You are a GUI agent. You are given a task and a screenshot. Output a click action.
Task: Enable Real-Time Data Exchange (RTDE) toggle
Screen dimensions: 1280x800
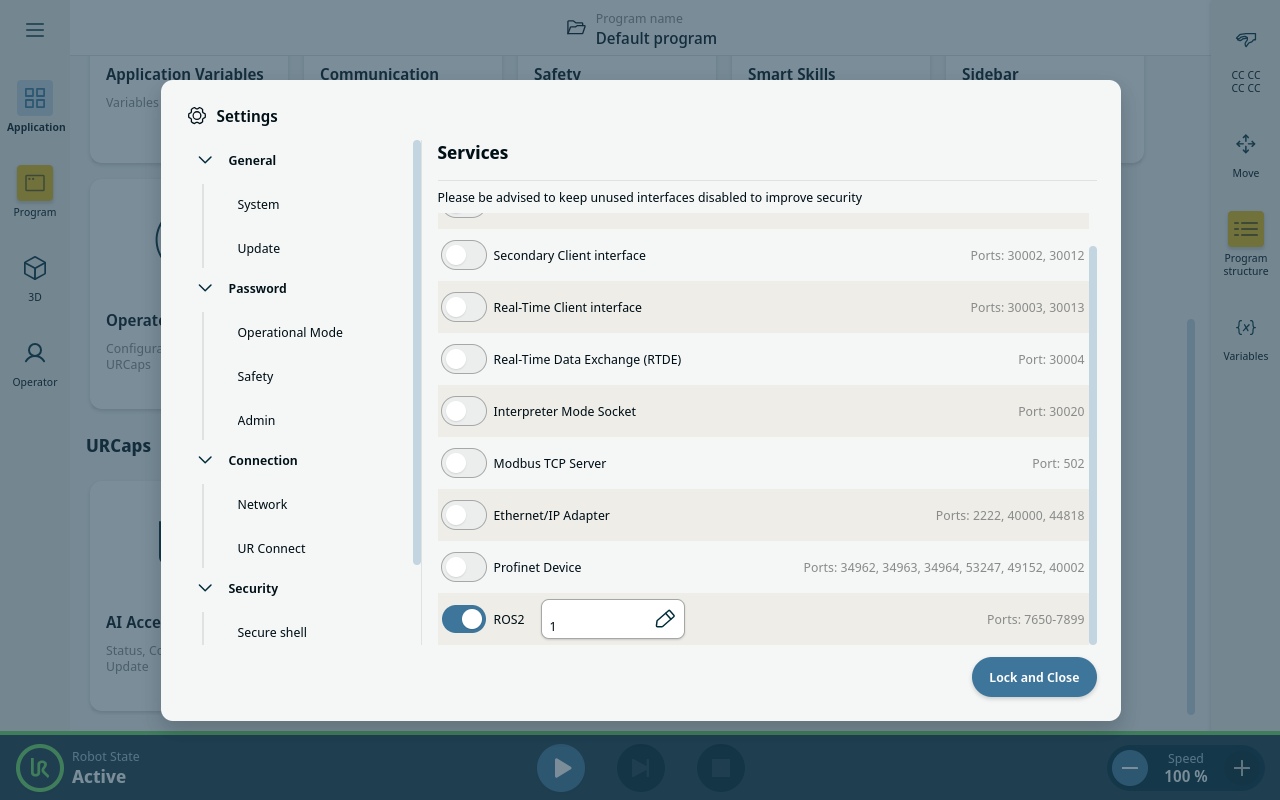tap(464, 359)
